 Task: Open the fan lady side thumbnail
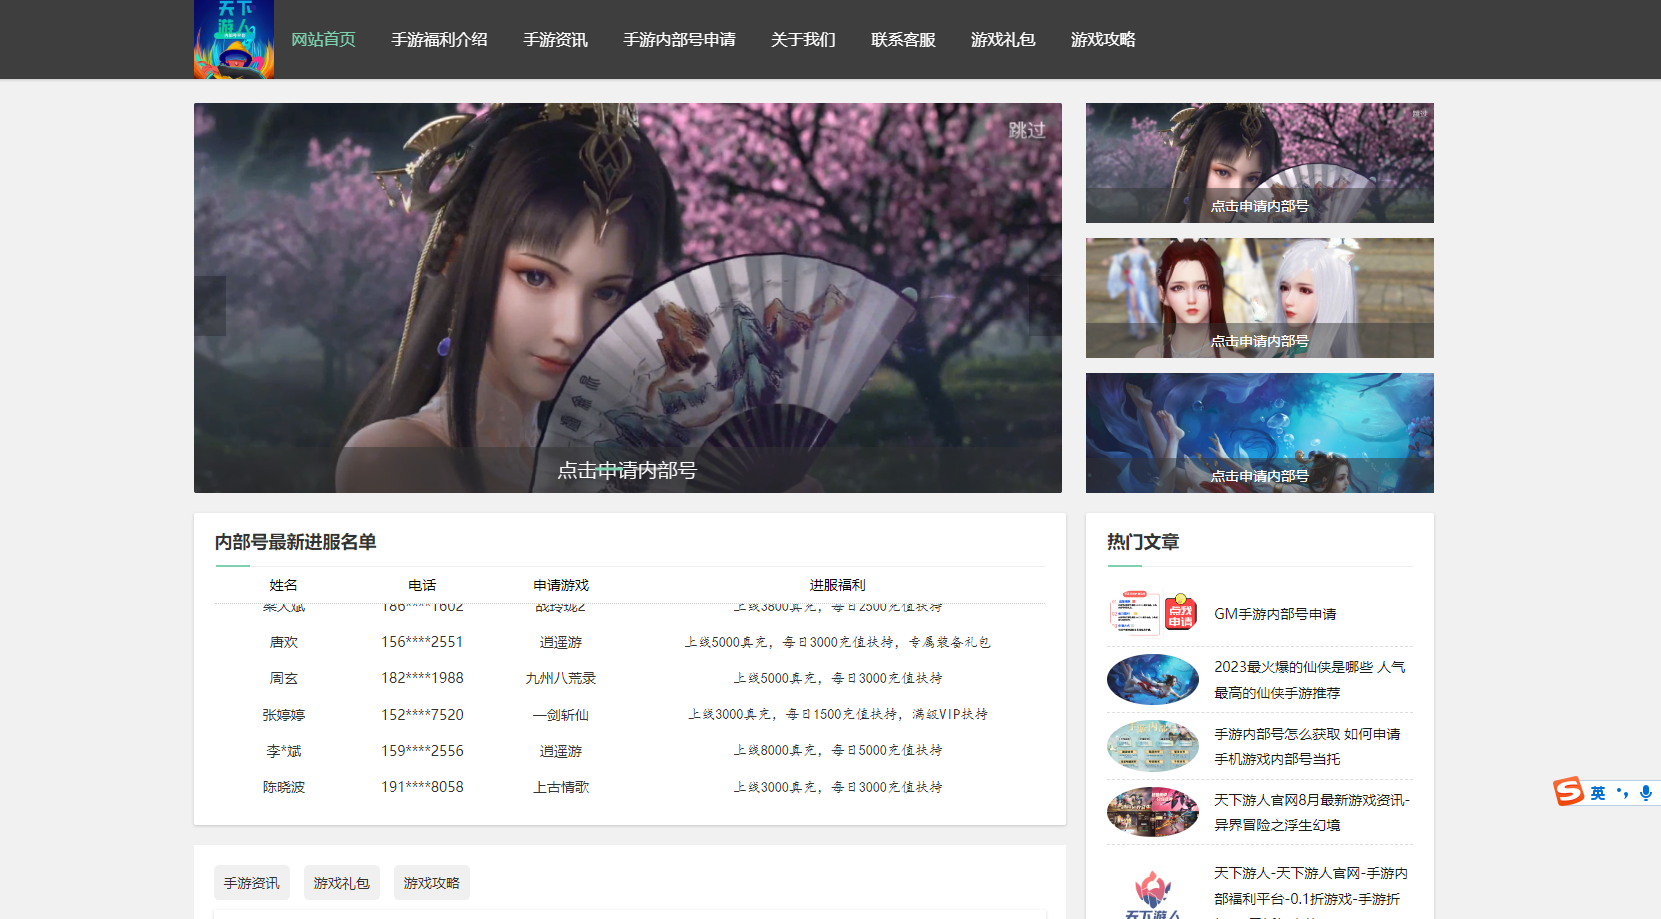coord(1260,163)
